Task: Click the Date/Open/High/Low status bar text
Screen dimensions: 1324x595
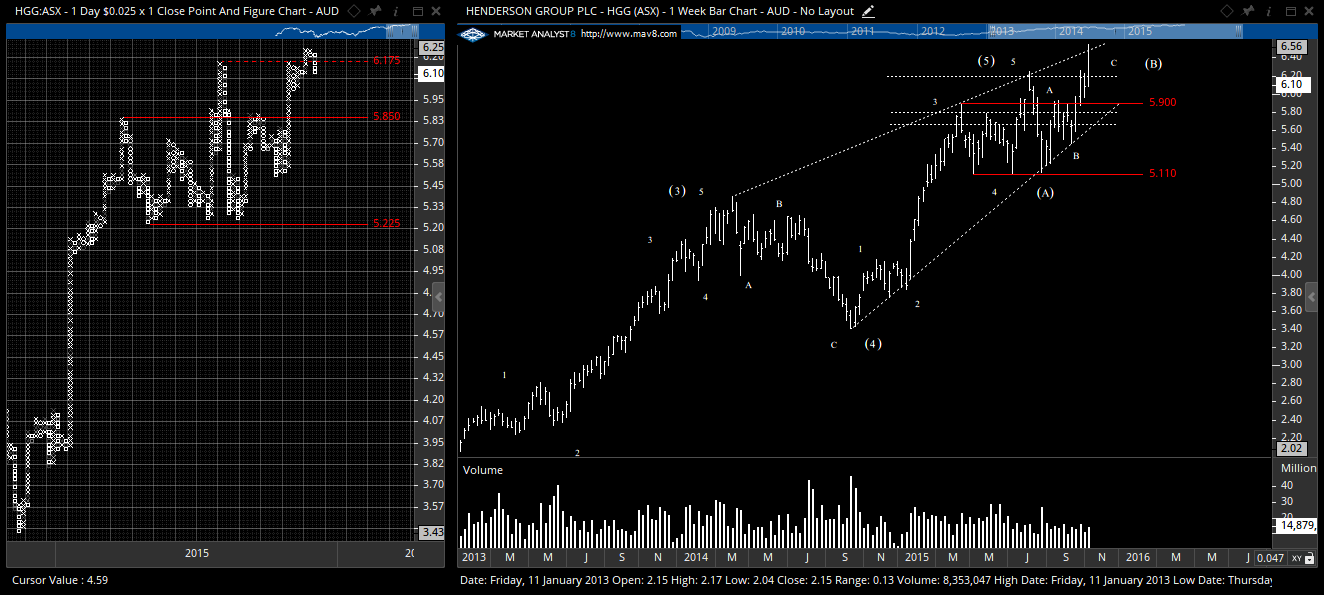Action: 866,579
